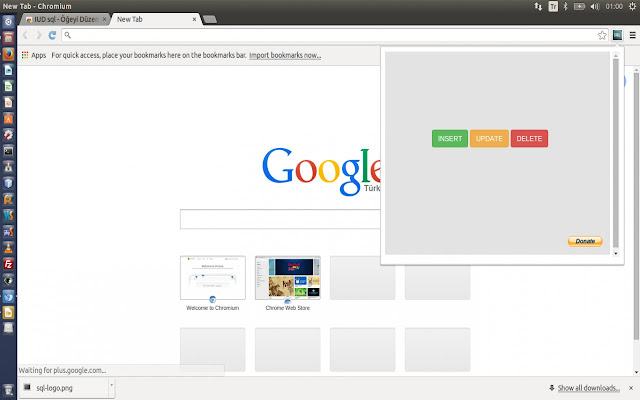Screen dimensions: 640x400
Task: Launch Firefox from the dock
Action: click(x=8, y=54)
